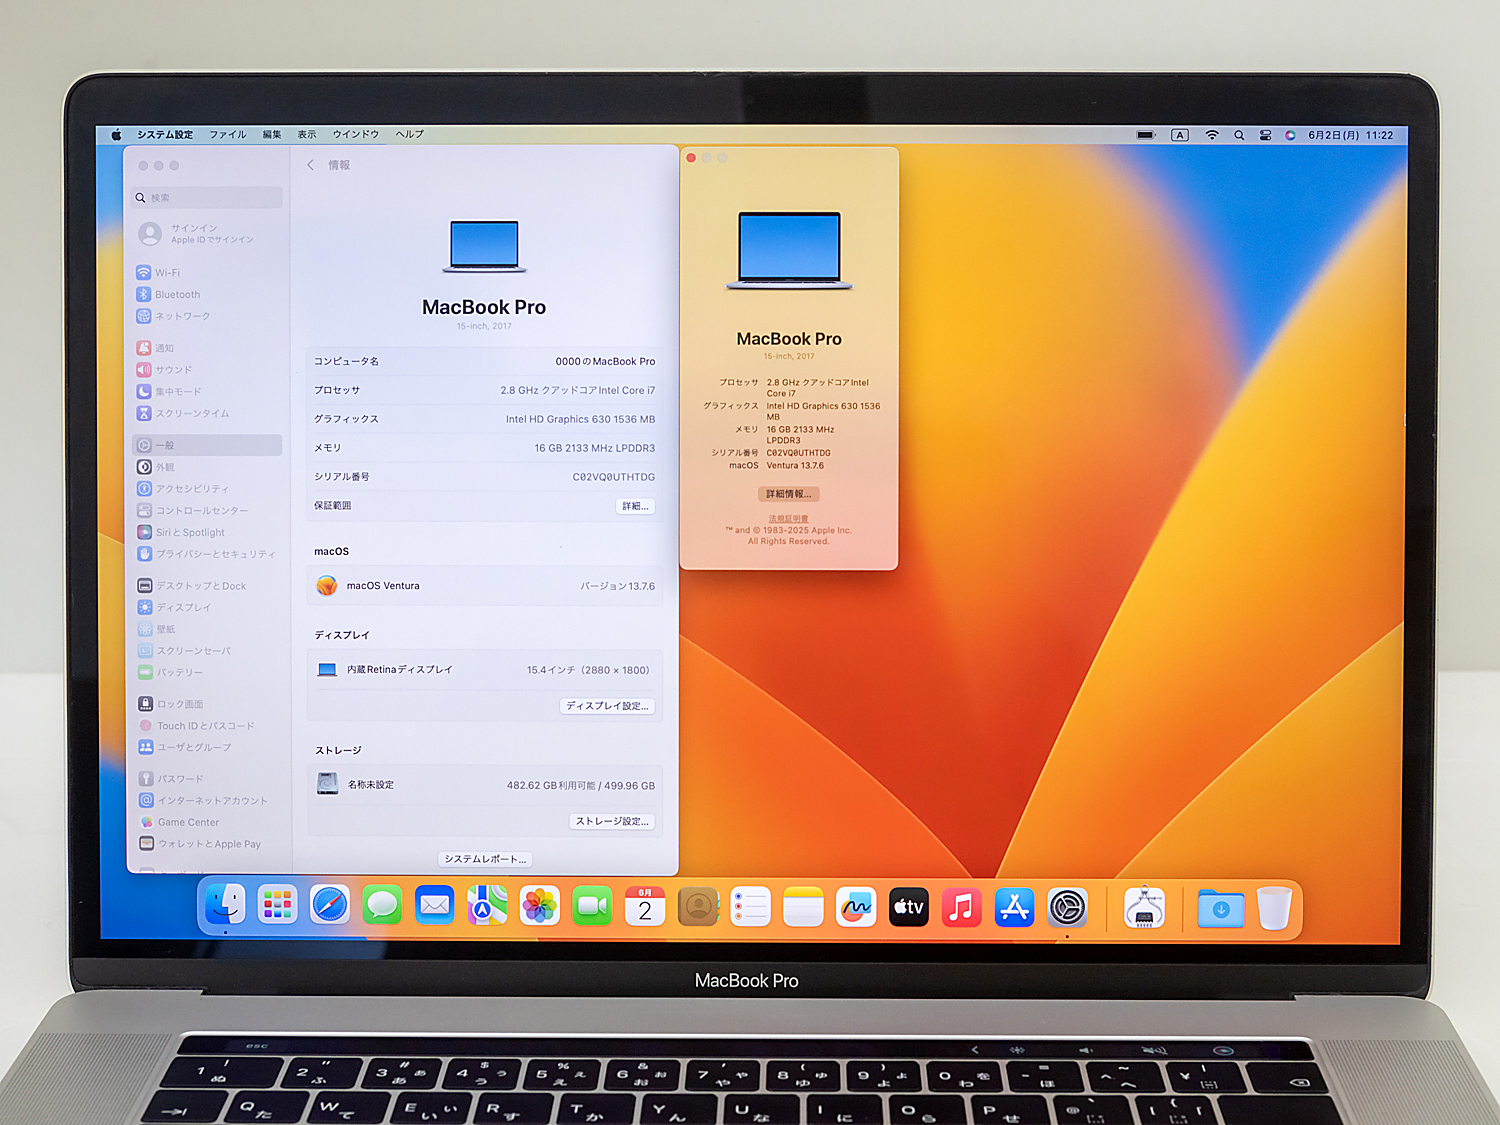The image size is (1500, 1125).
Task: Open Finder from the Dock
Action: coord(225,906)
